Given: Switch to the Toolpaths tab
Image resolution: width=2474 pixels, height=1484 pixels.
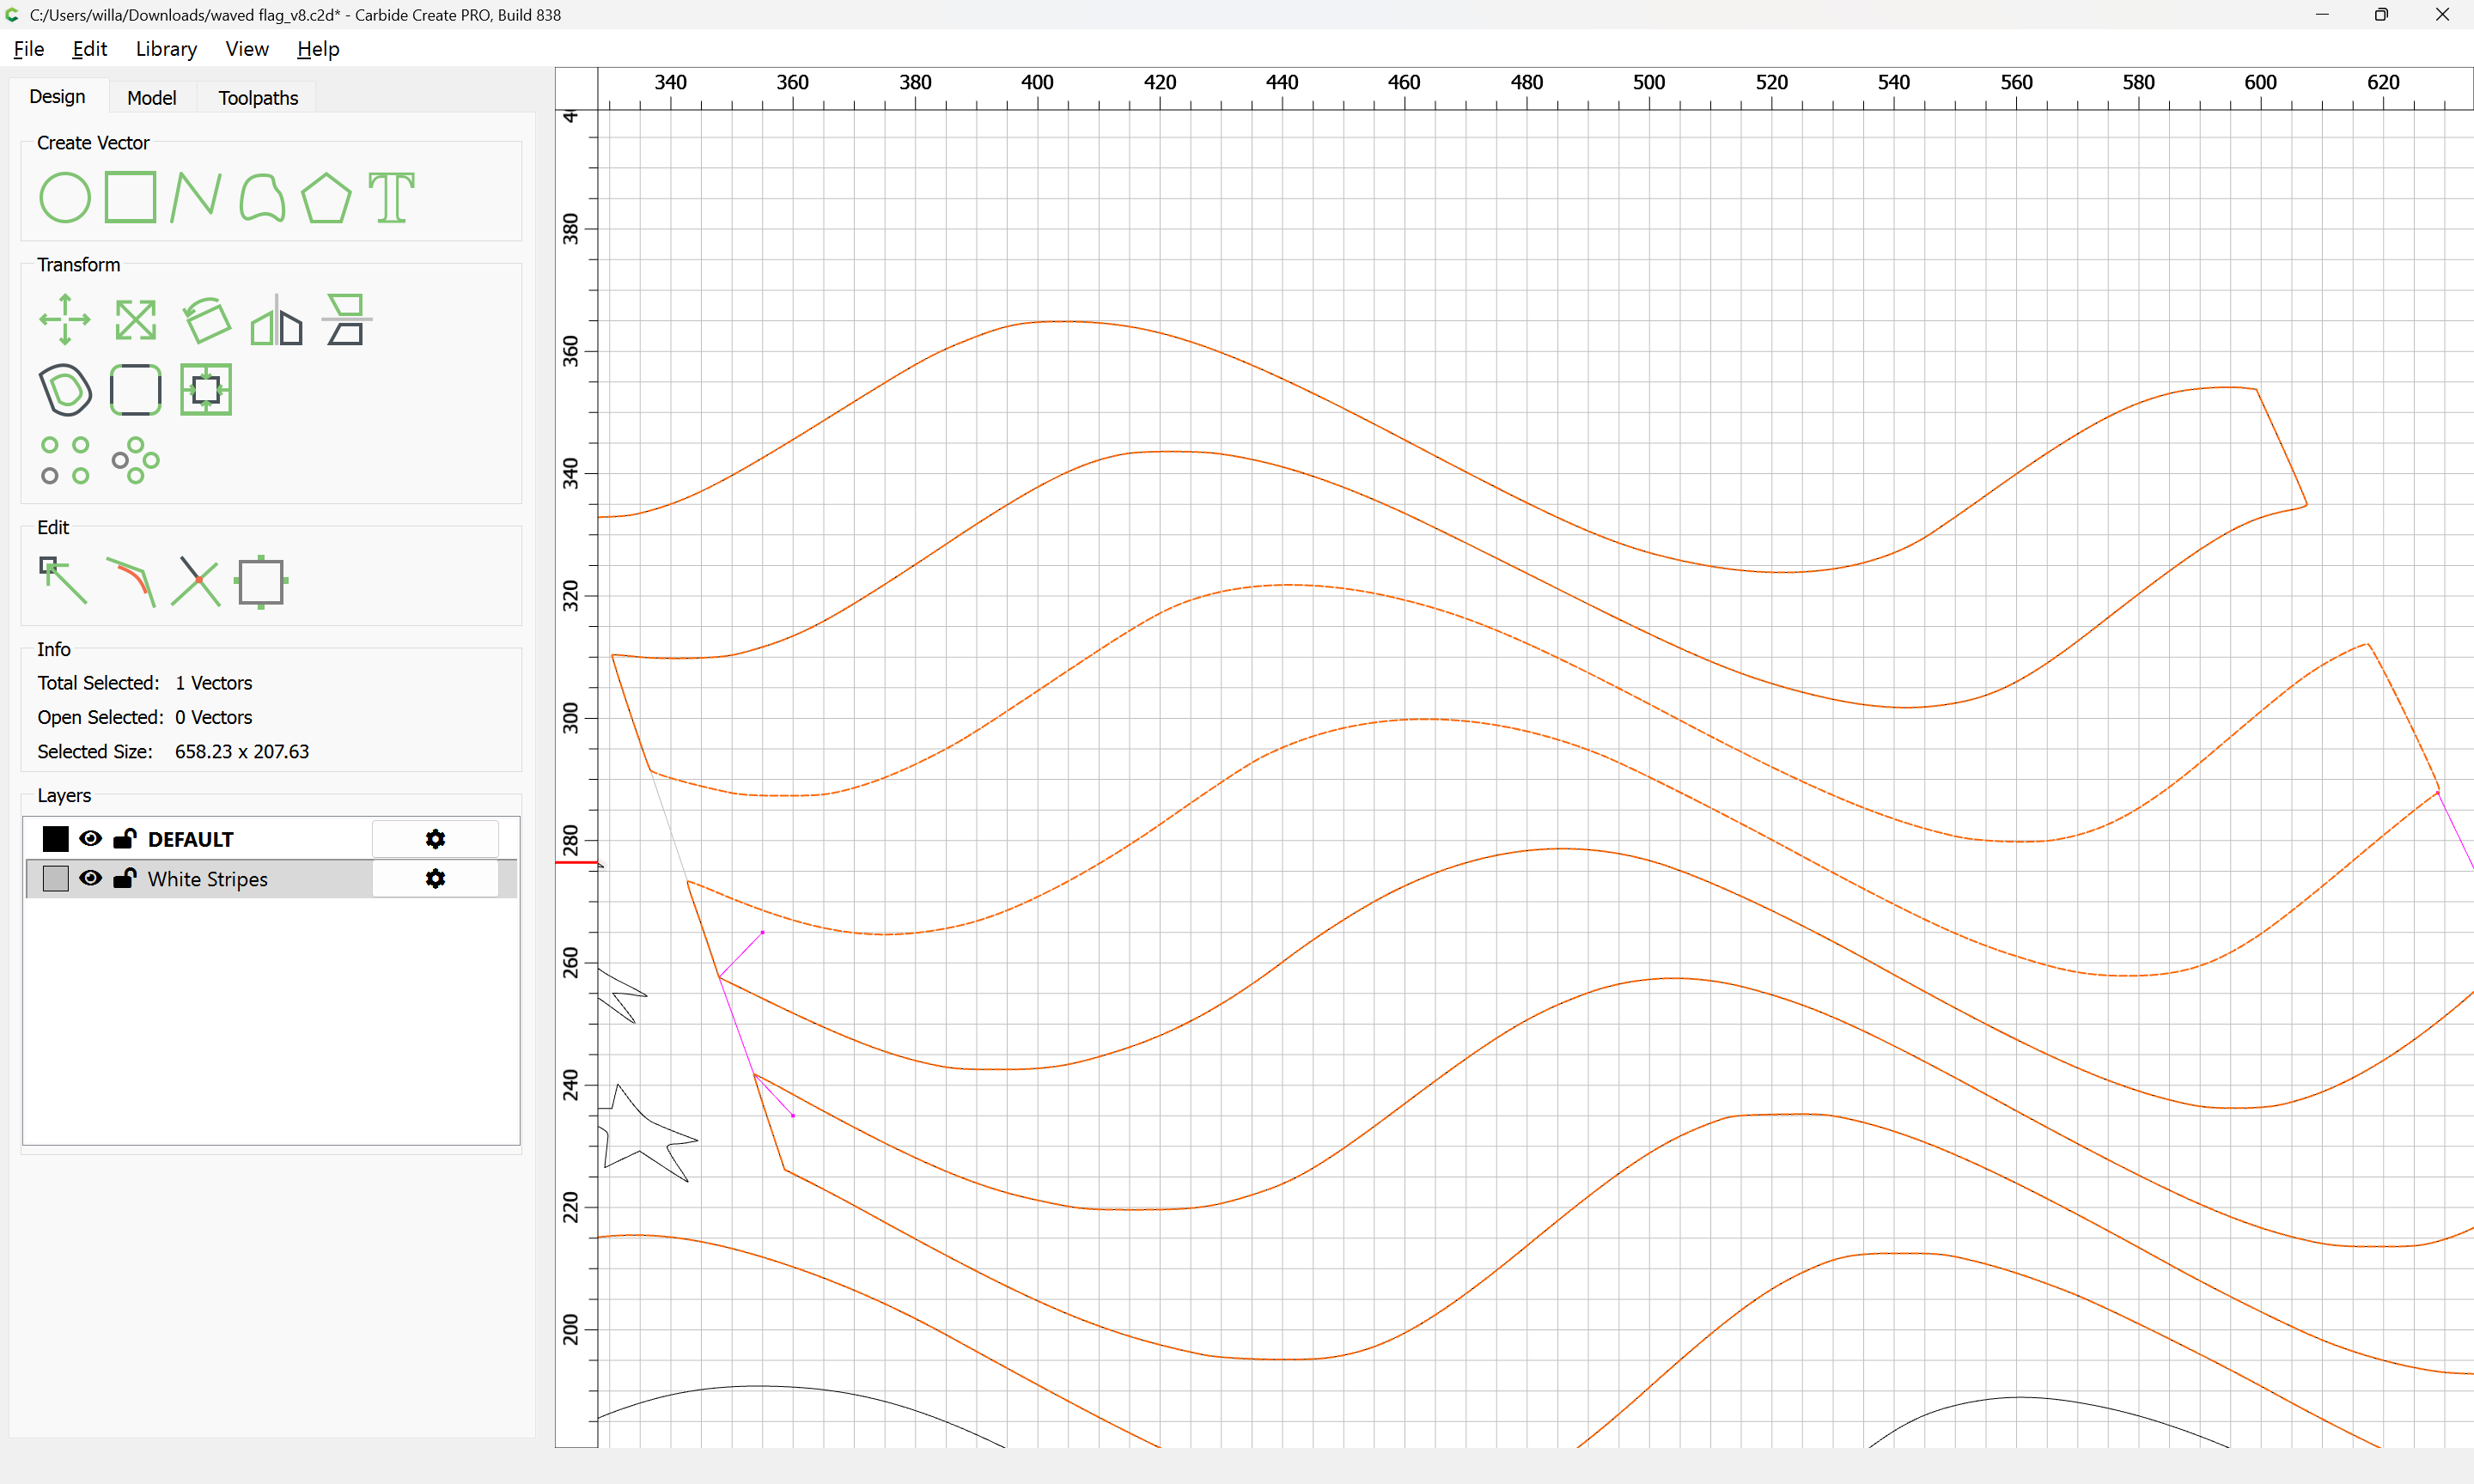Looking at the screenshot, I should [258, 97].
